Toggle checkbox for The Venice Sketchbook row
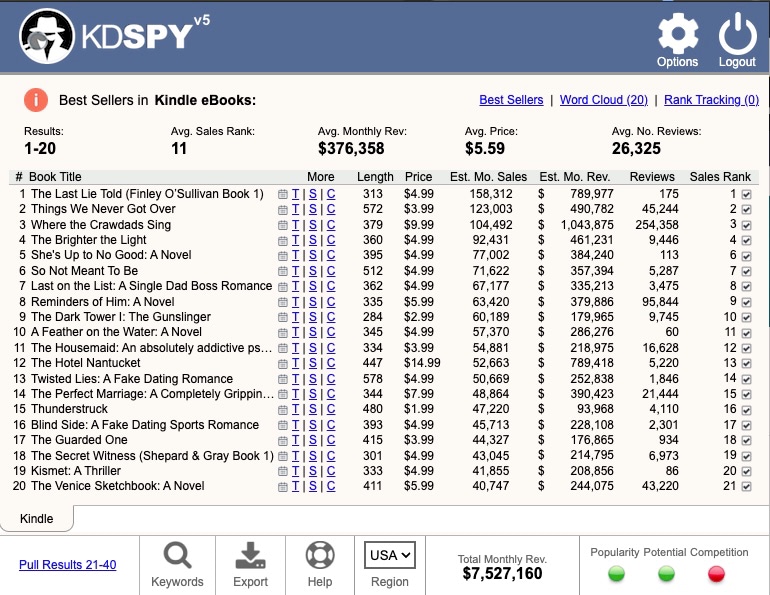 coord(746,487)
